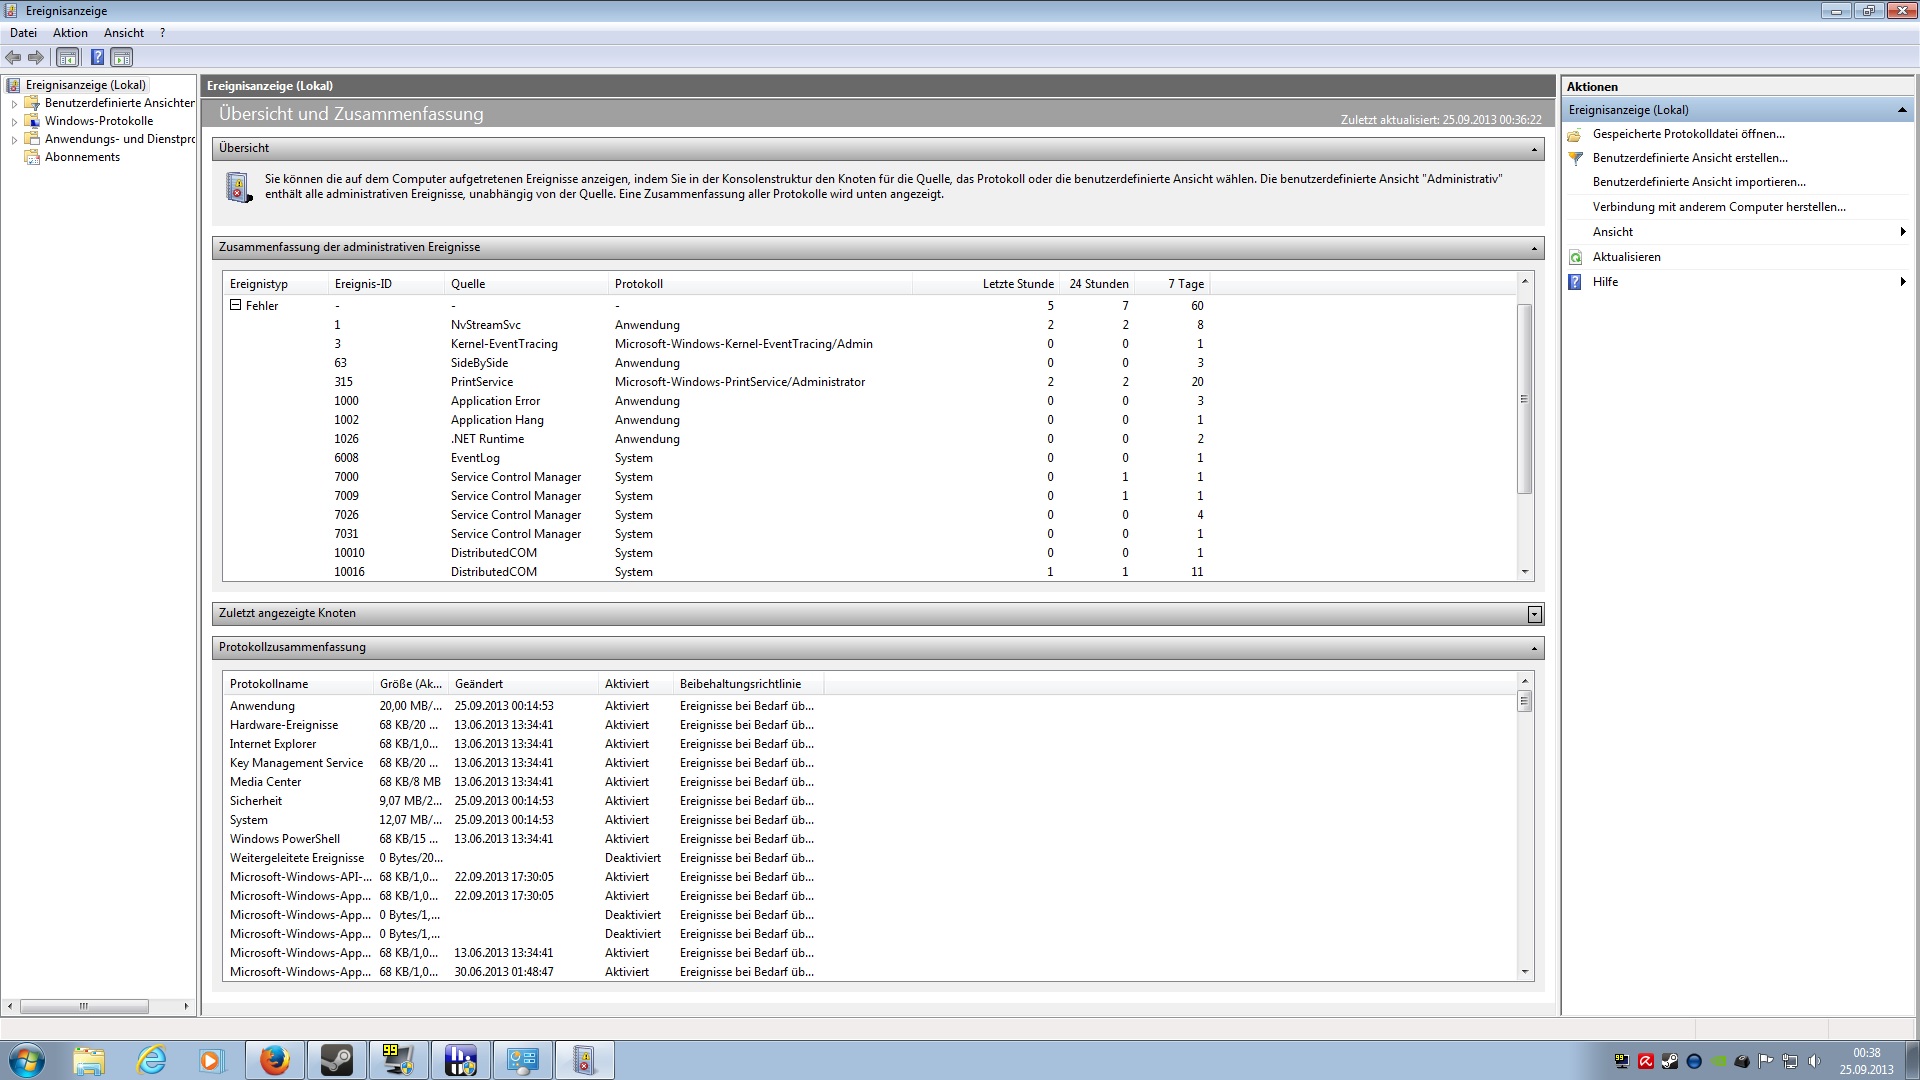This screenshot has width=1920, height=1080.
Task: Click the filter icon beside 'Benutzerdefinierte Ansicht erstellen'
Action: 1576,158
